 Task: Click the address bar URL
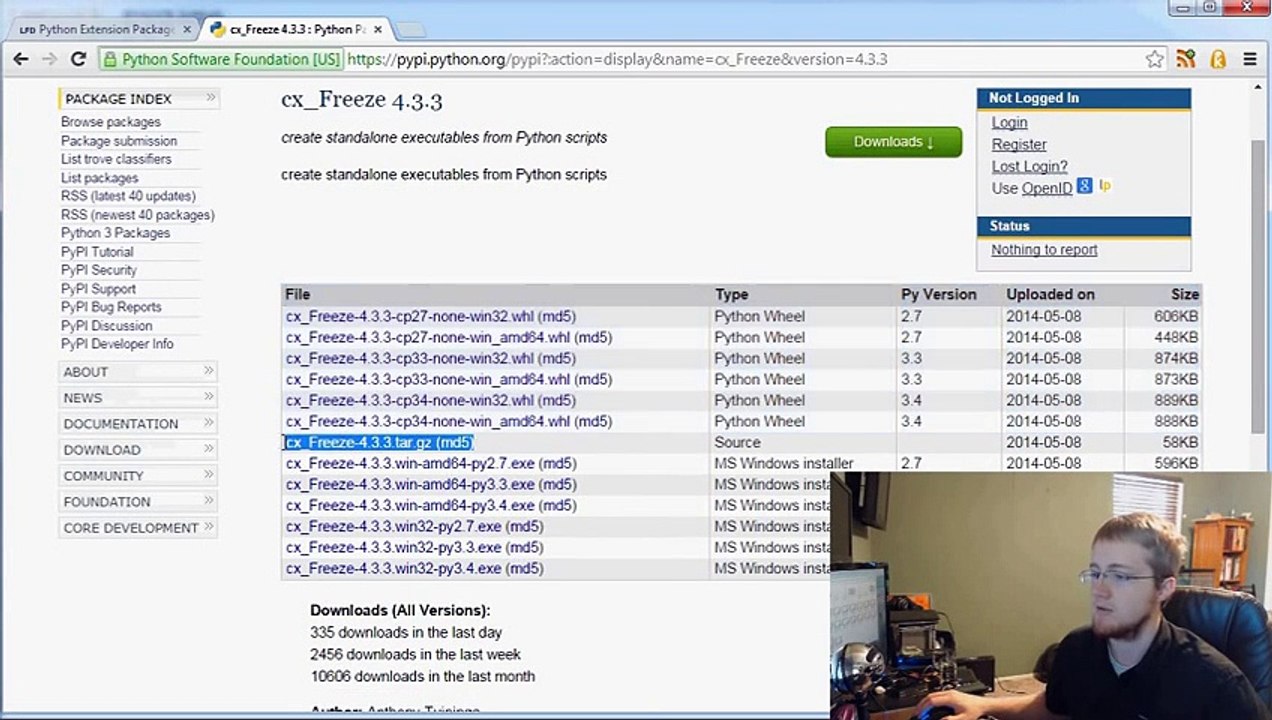(617, 59)
